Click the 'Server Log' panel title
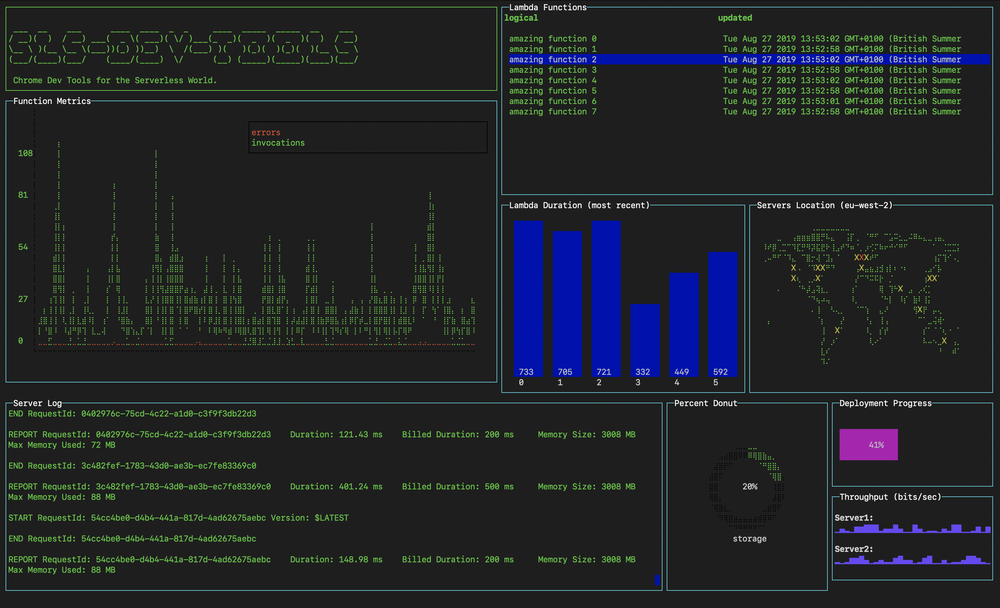The height and width of the screenshot is (608, 1000). coord(37,403)
